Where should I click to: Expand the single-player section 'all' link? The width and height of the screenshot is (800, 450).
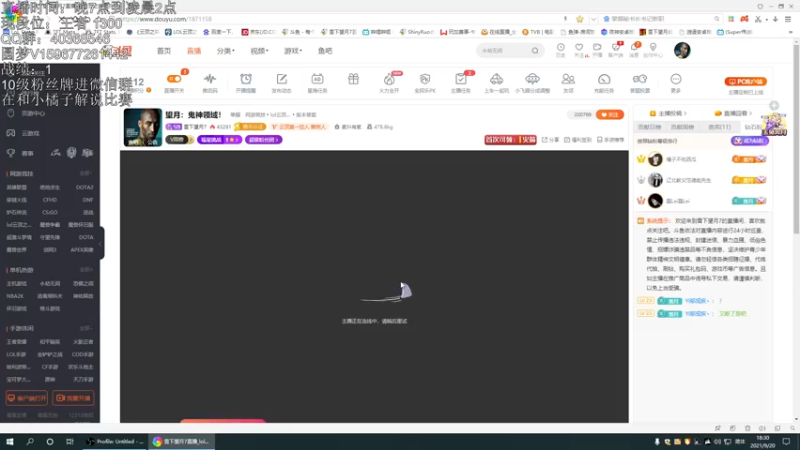86,269
